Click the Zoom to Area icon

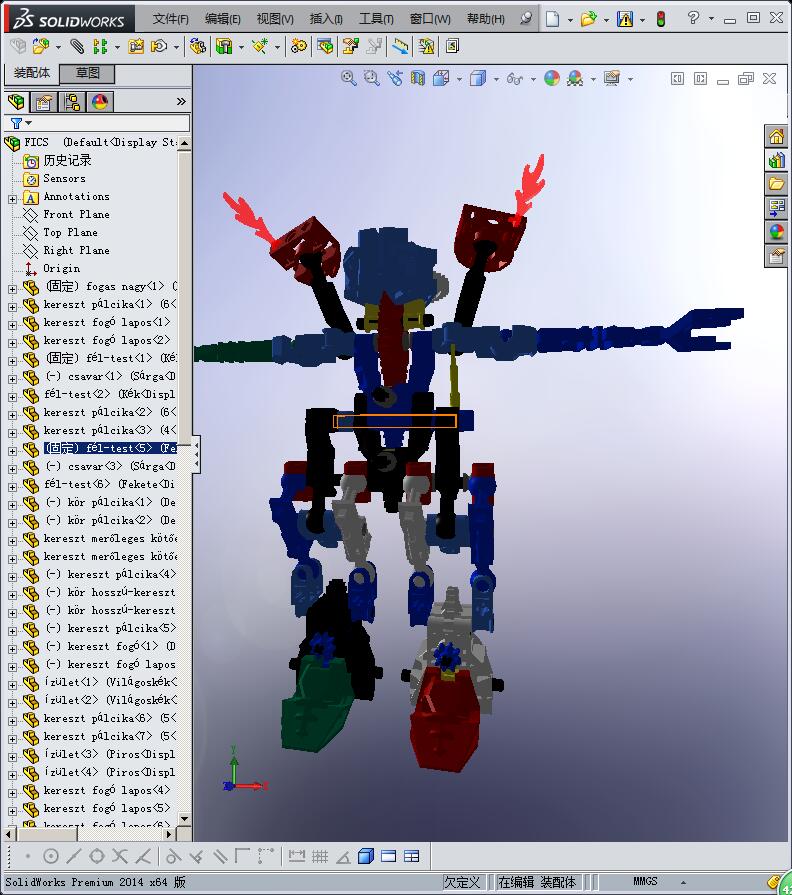371,78
